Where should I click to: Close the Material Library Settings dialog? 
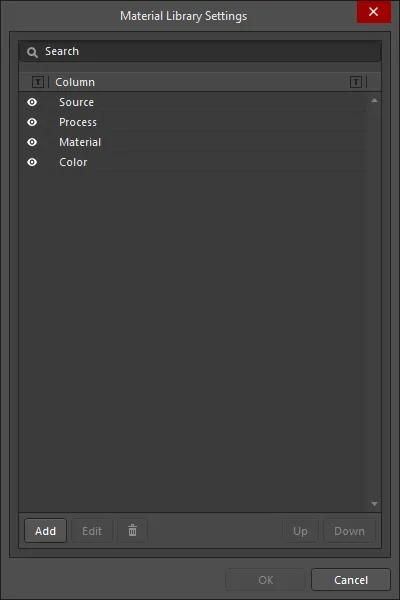pyautogui.click(x=374, y=12)
